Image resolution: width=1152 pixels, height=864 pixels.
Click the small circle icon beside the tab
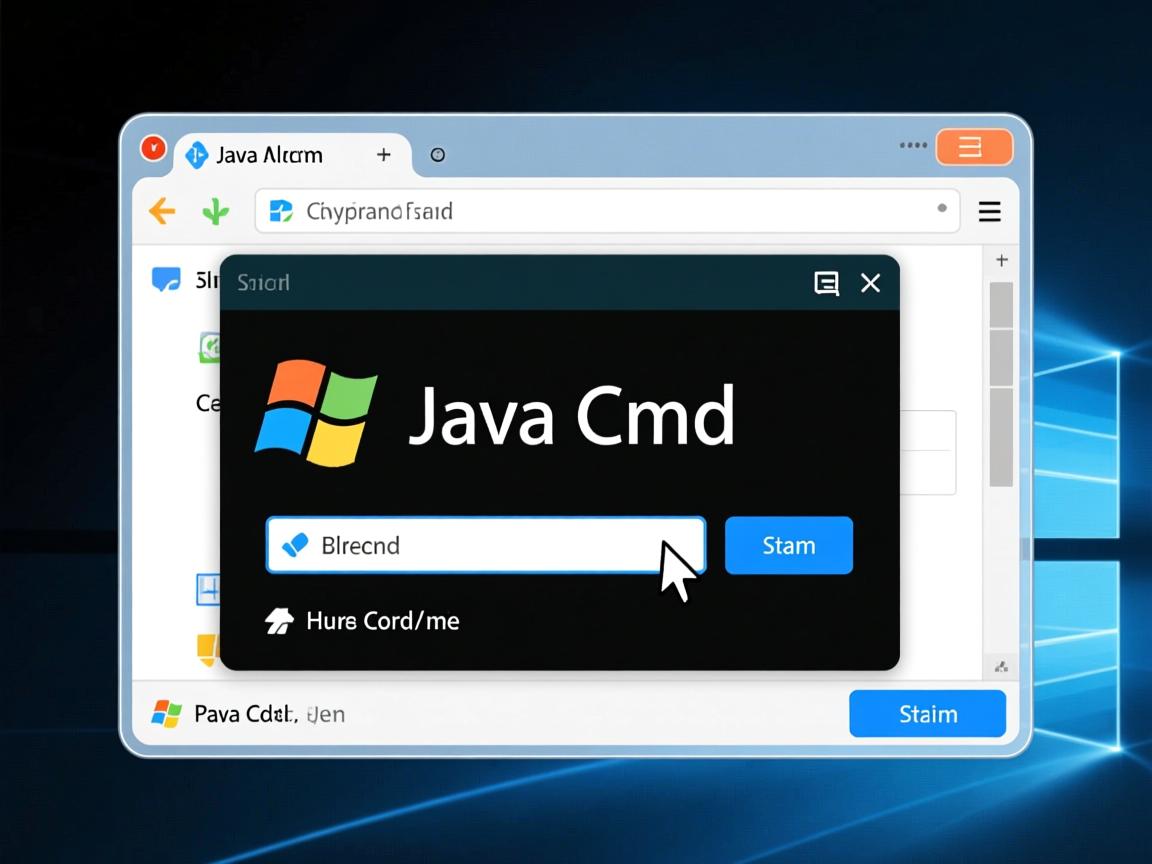pos(437,155)
